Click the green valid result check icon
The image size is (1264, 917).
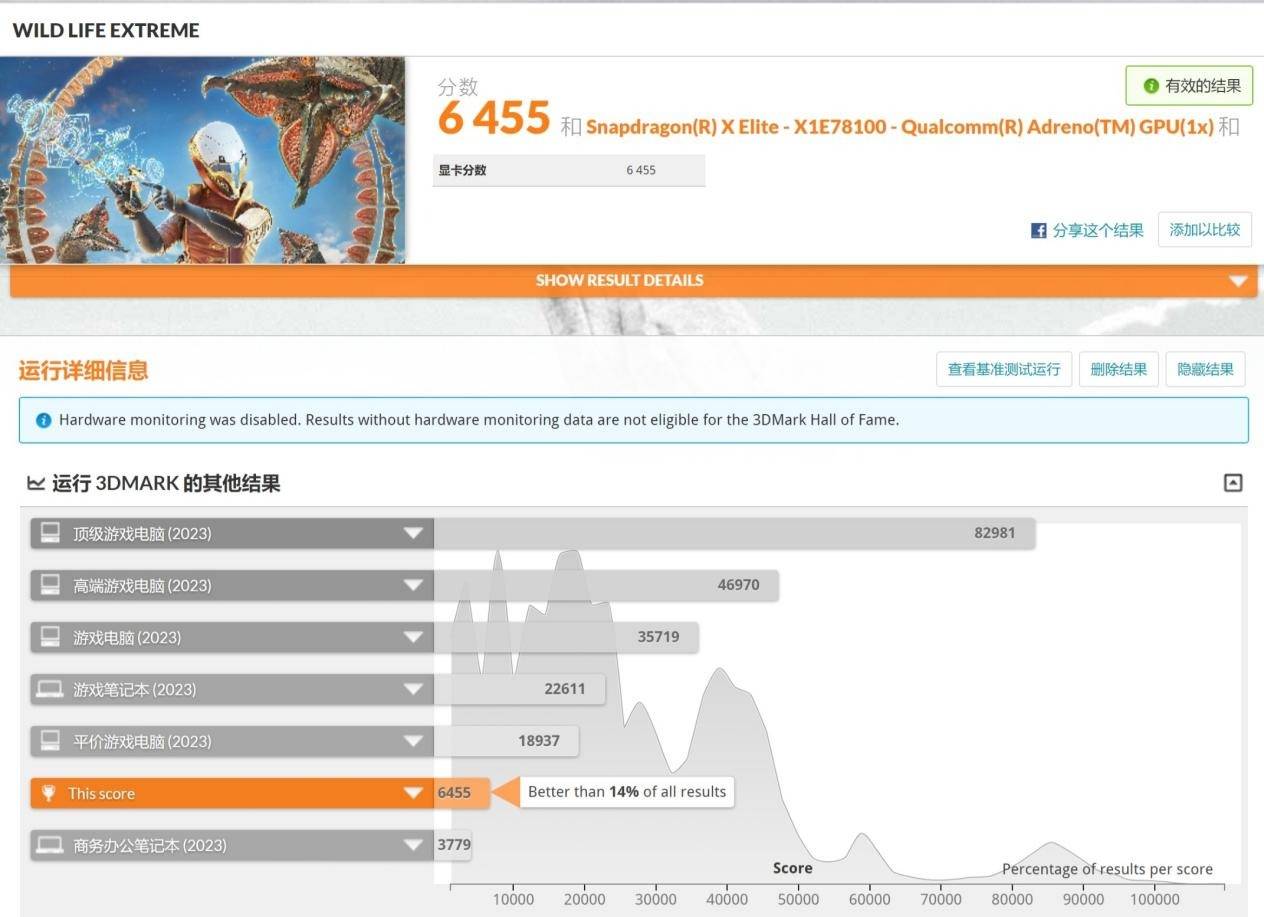pos(1151,86)
